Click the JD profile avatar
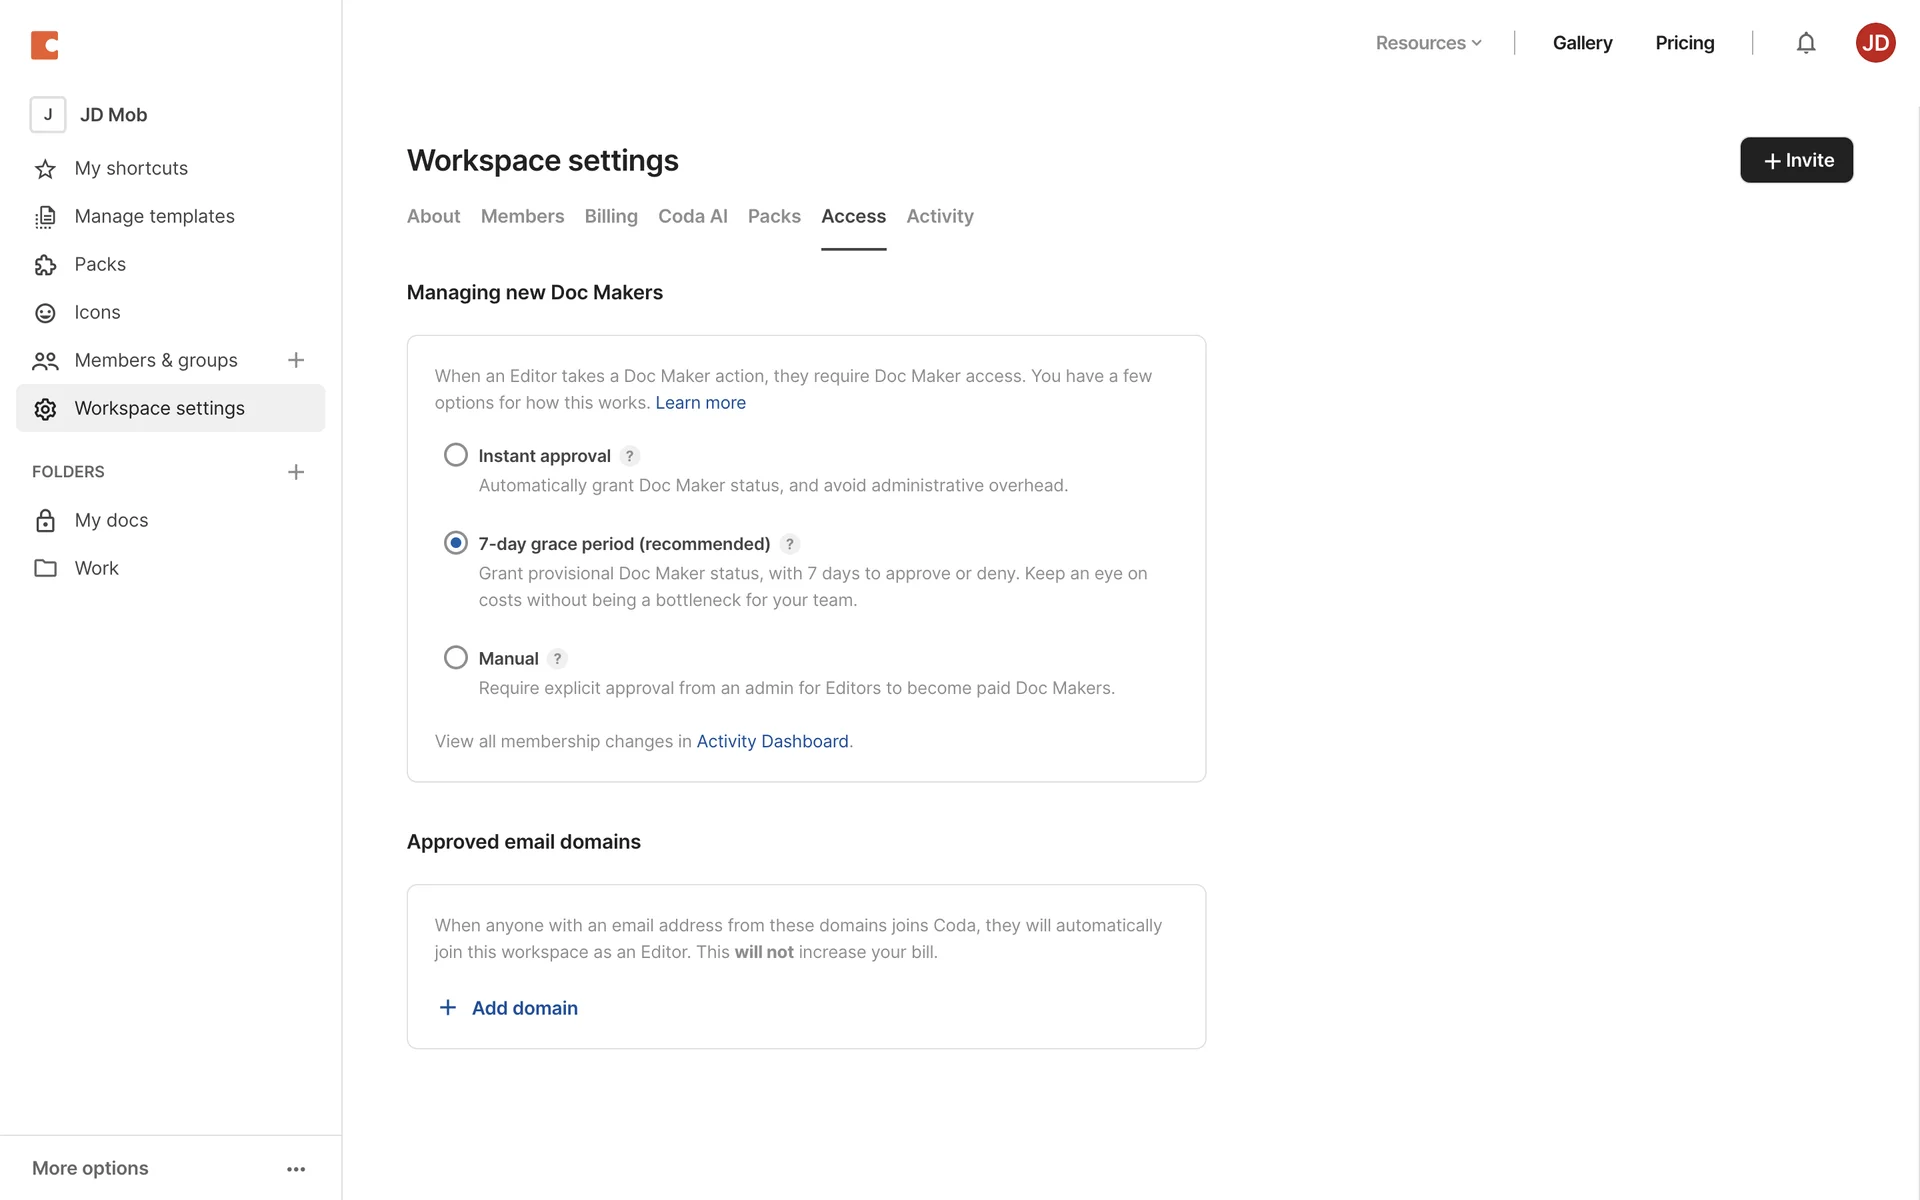Image resolution: width=1920 pixels, height=1200 pixels. [x=1875, y=43]
